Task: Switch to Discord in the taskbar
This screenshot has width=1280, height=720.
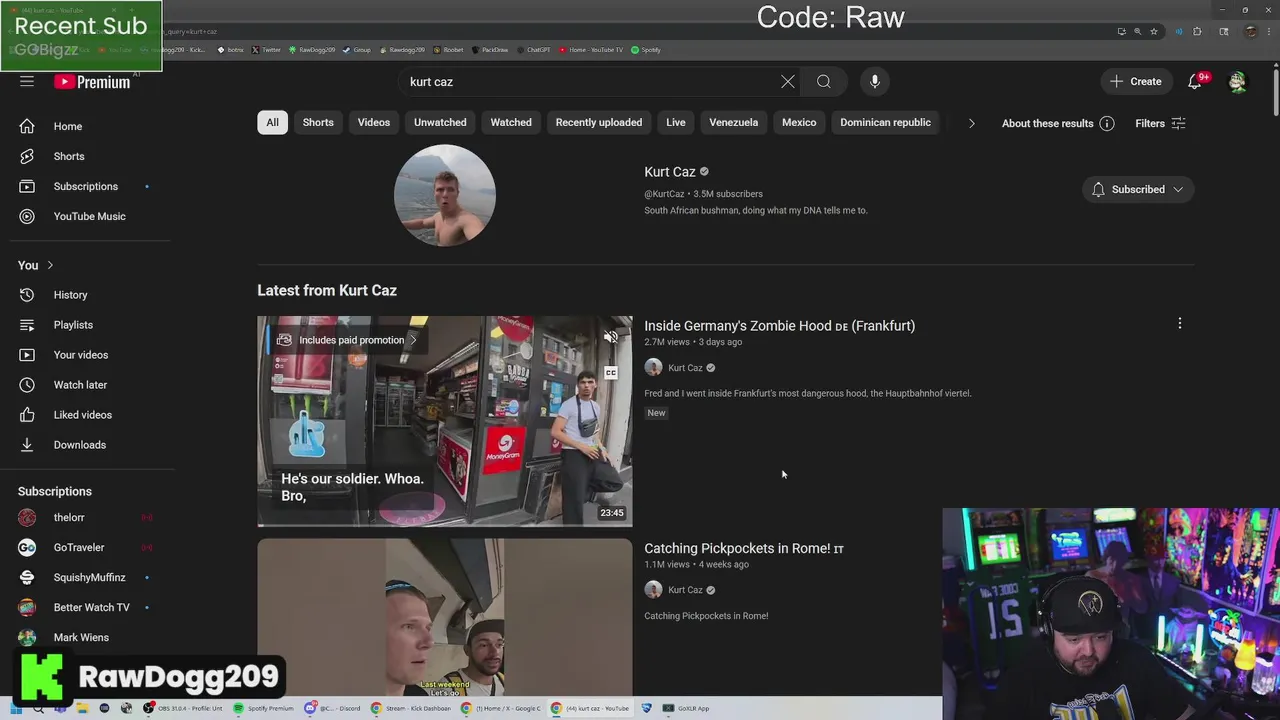Action: point(334,708)
